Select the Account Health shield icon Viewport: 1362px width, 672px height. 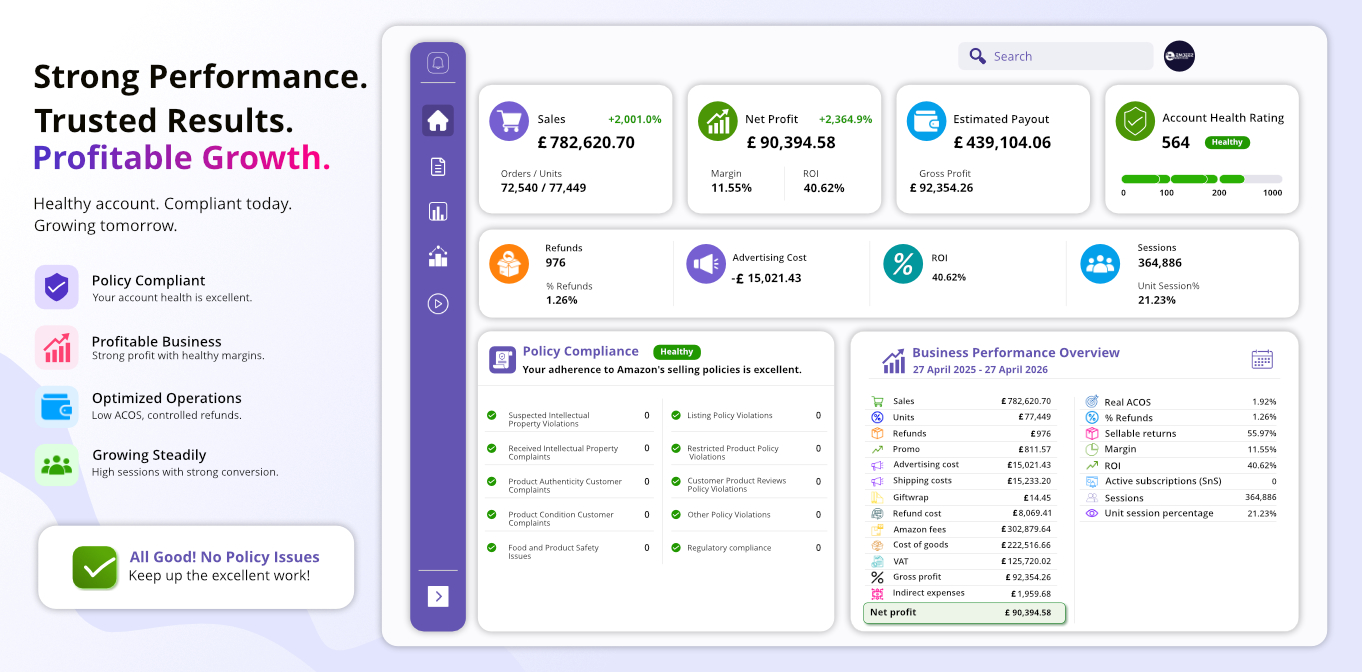point(1135,121)
